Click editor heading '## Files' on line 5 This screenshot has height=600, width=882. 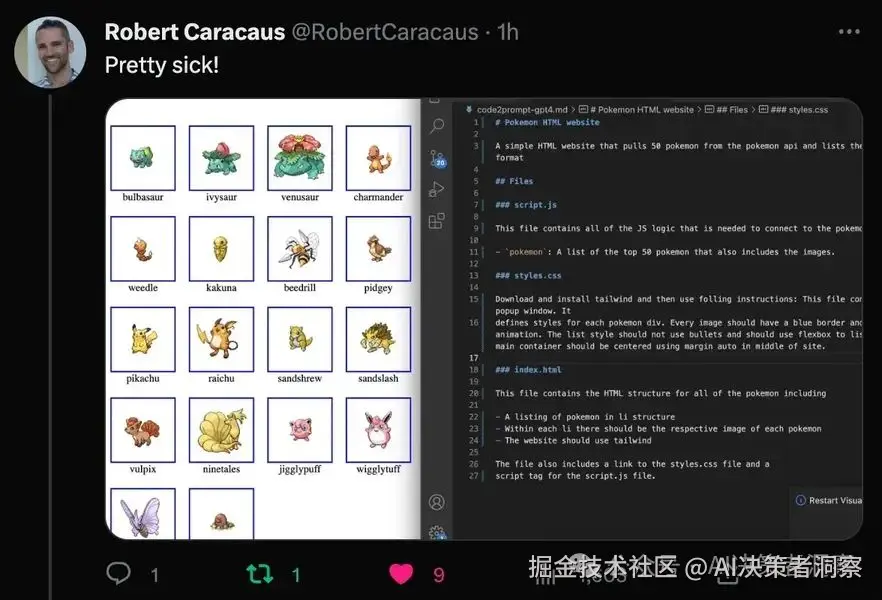click(x=514, y=181)
